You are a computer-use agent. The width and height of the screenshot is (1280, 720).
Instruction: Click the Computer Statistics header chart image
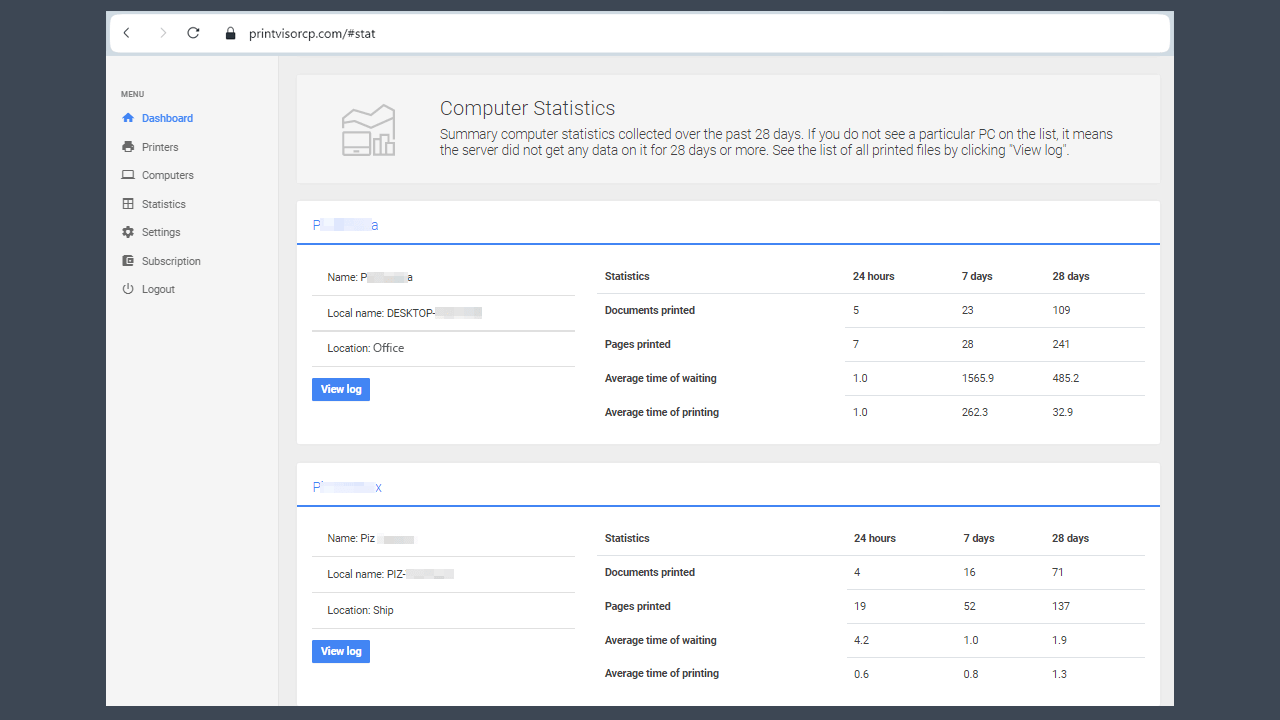point(368,130)
